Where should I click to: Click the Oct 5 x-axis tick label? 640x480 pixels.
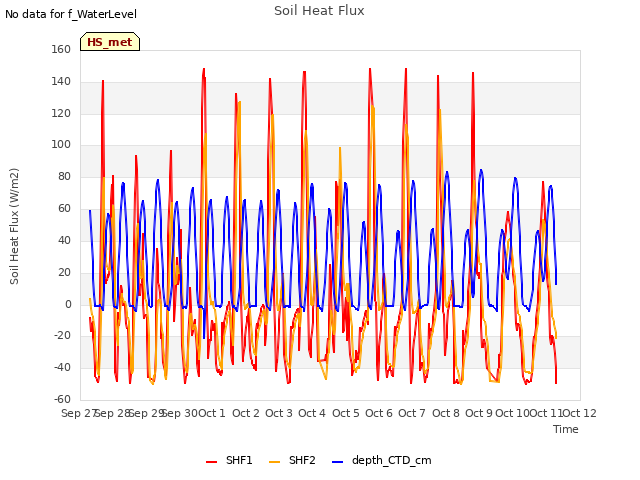[x=346, y=413]
